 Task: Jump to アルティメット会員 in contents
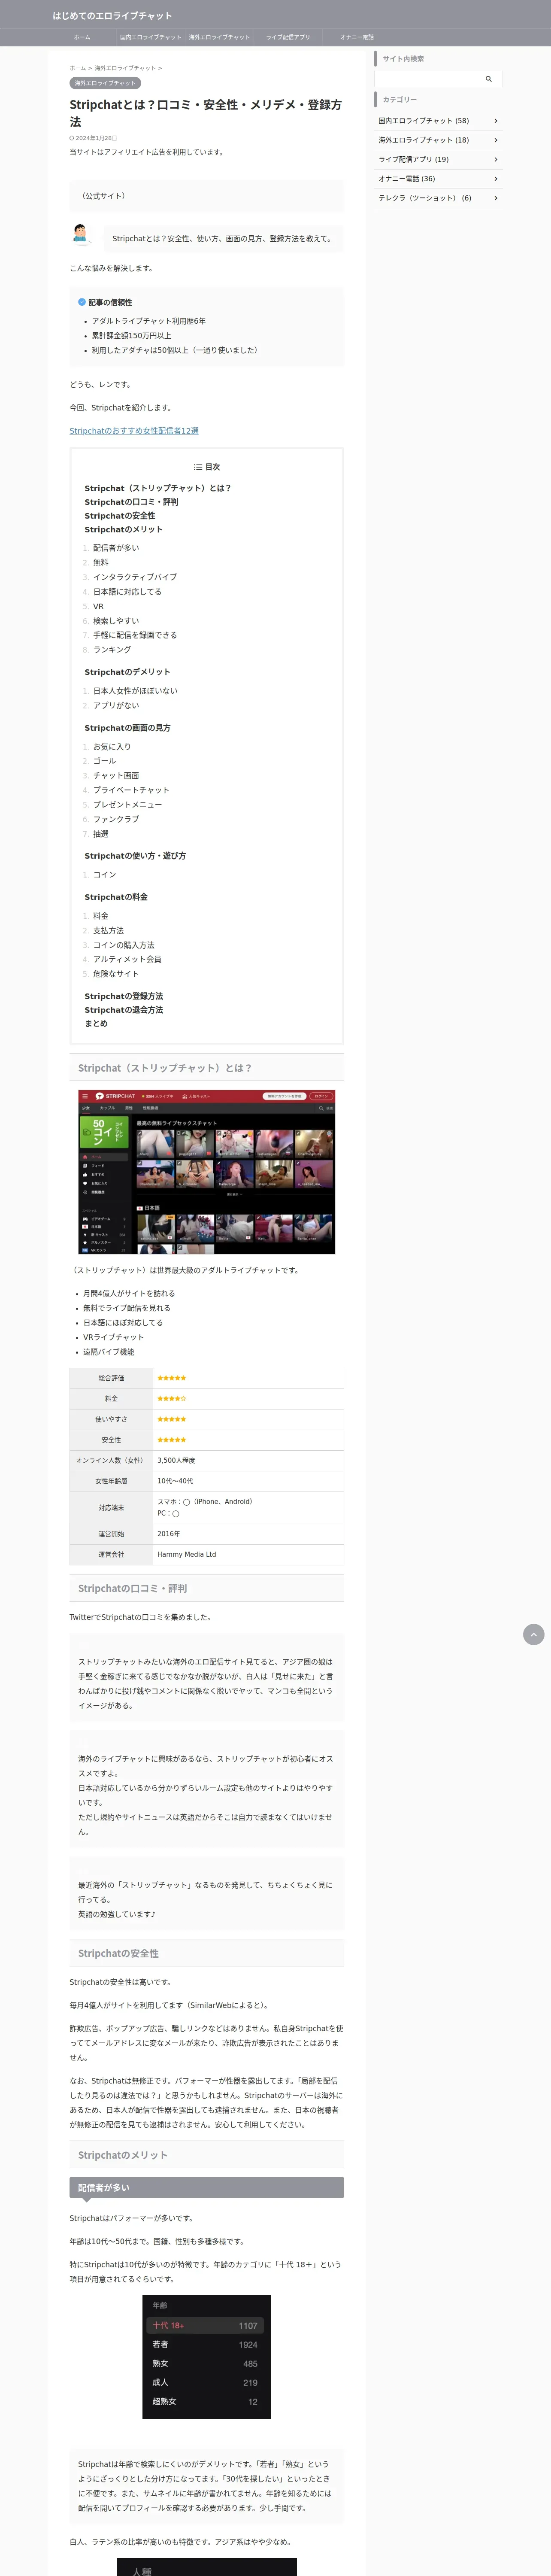[x=127, y=959]
